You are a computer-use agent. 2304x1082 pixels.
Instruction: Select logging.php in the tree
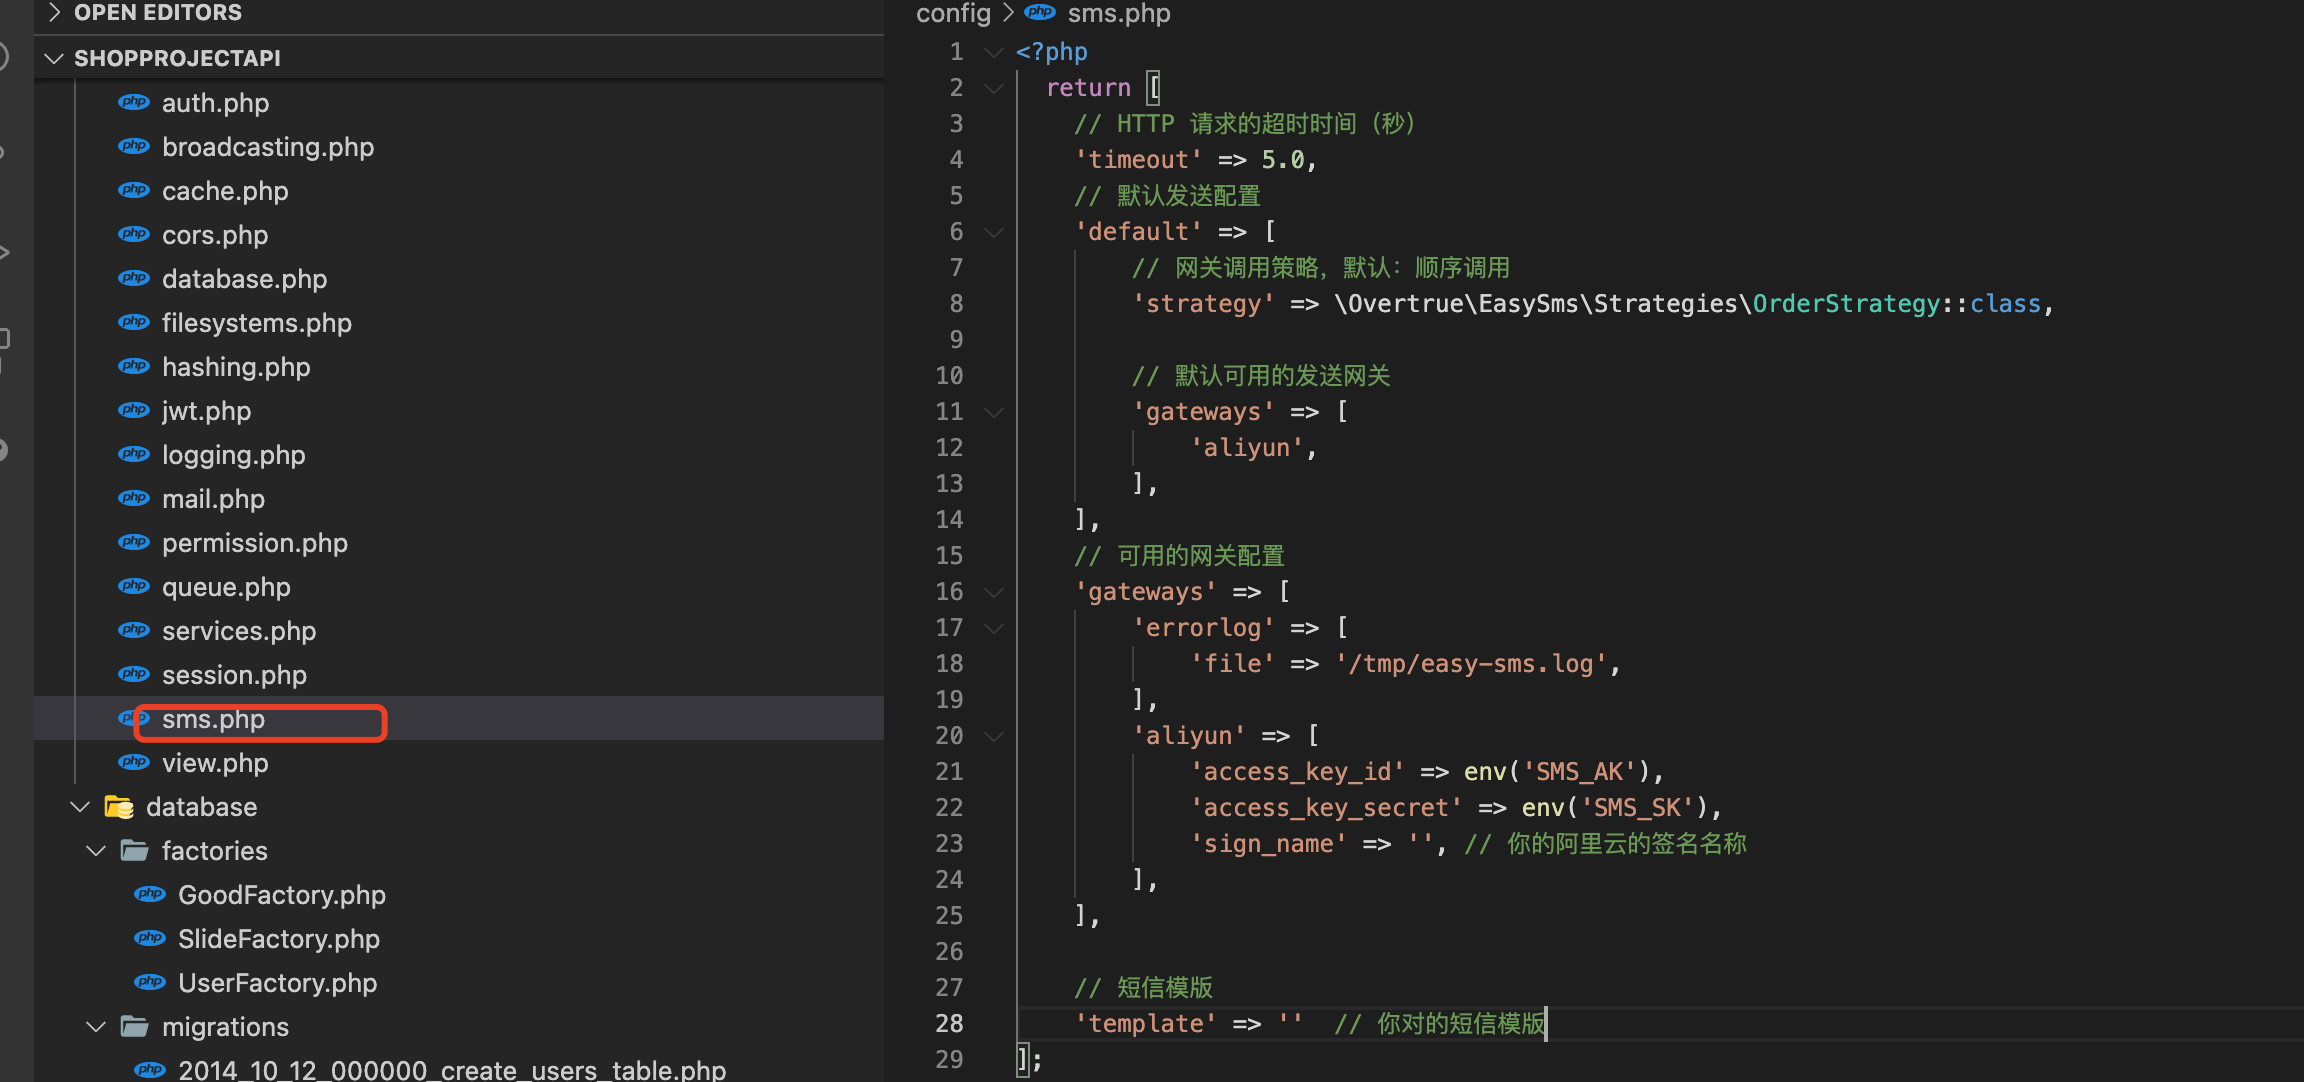tap(234, 455)
